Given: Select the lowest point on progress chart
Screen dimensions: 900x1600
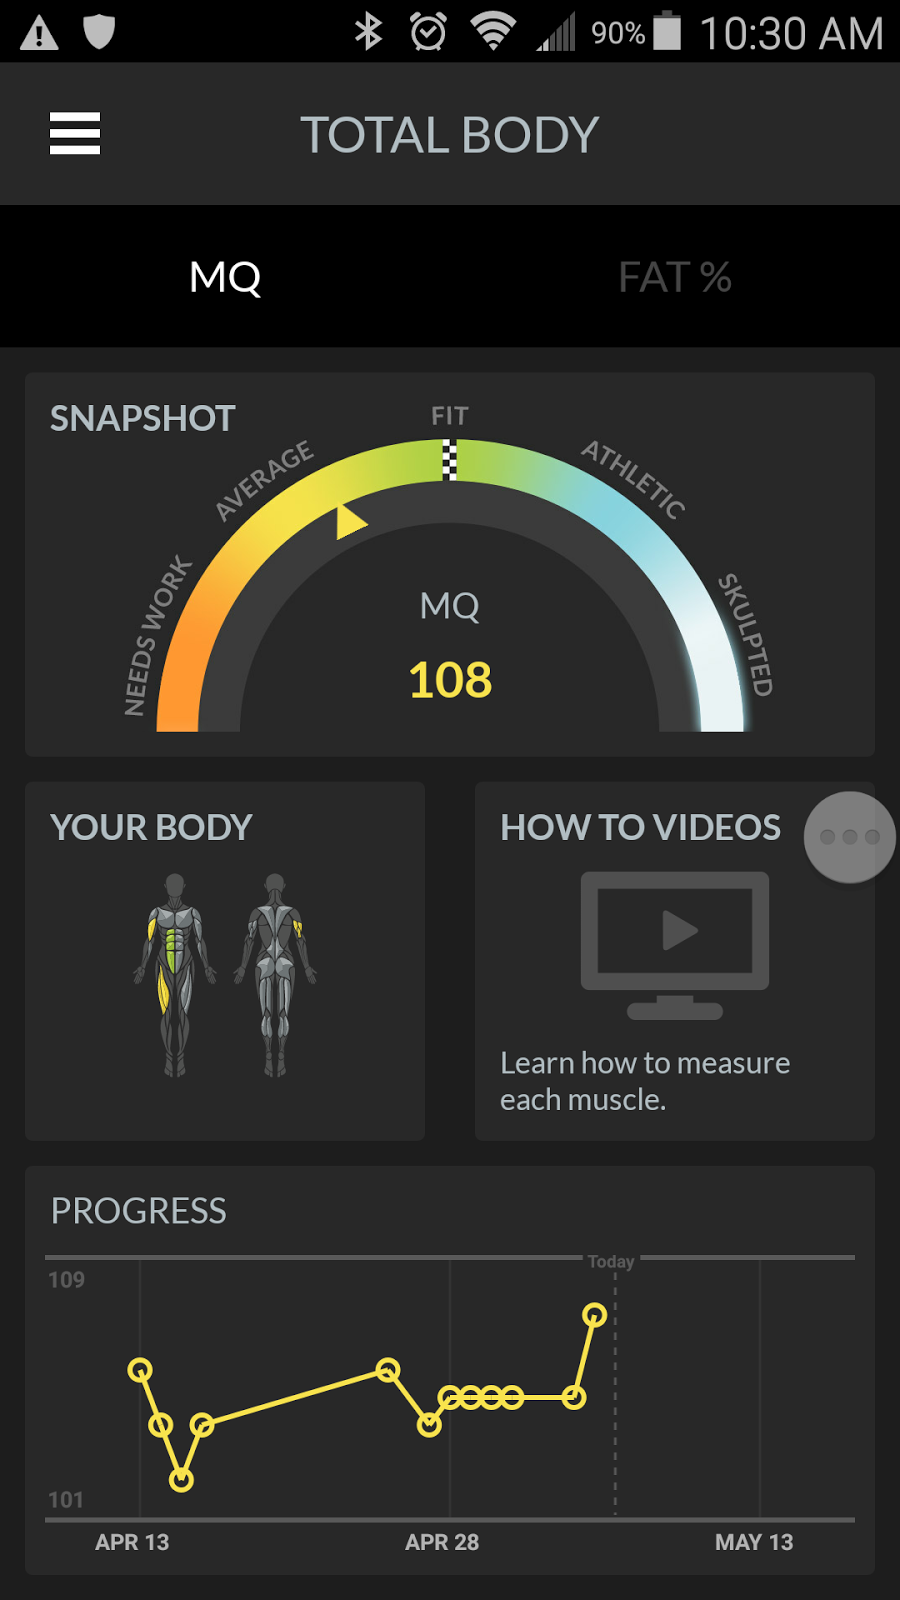Looking at the screenshot, I should click(x=181, y=1480).
